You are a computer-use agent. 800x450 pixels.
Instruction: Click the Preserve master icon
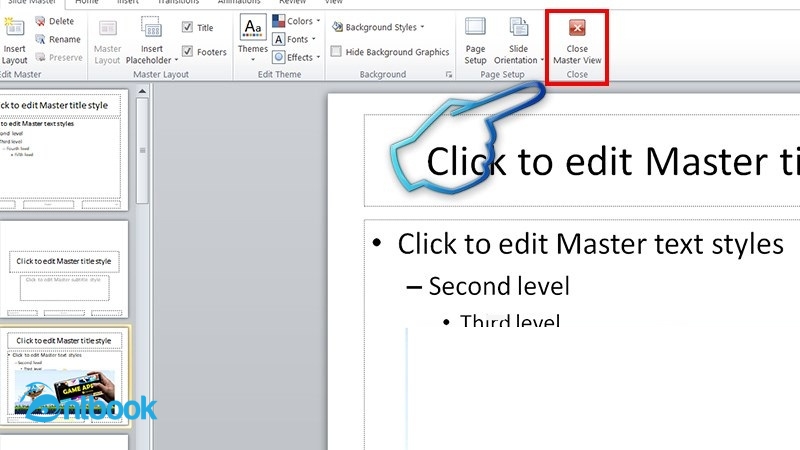click(40, 57)
